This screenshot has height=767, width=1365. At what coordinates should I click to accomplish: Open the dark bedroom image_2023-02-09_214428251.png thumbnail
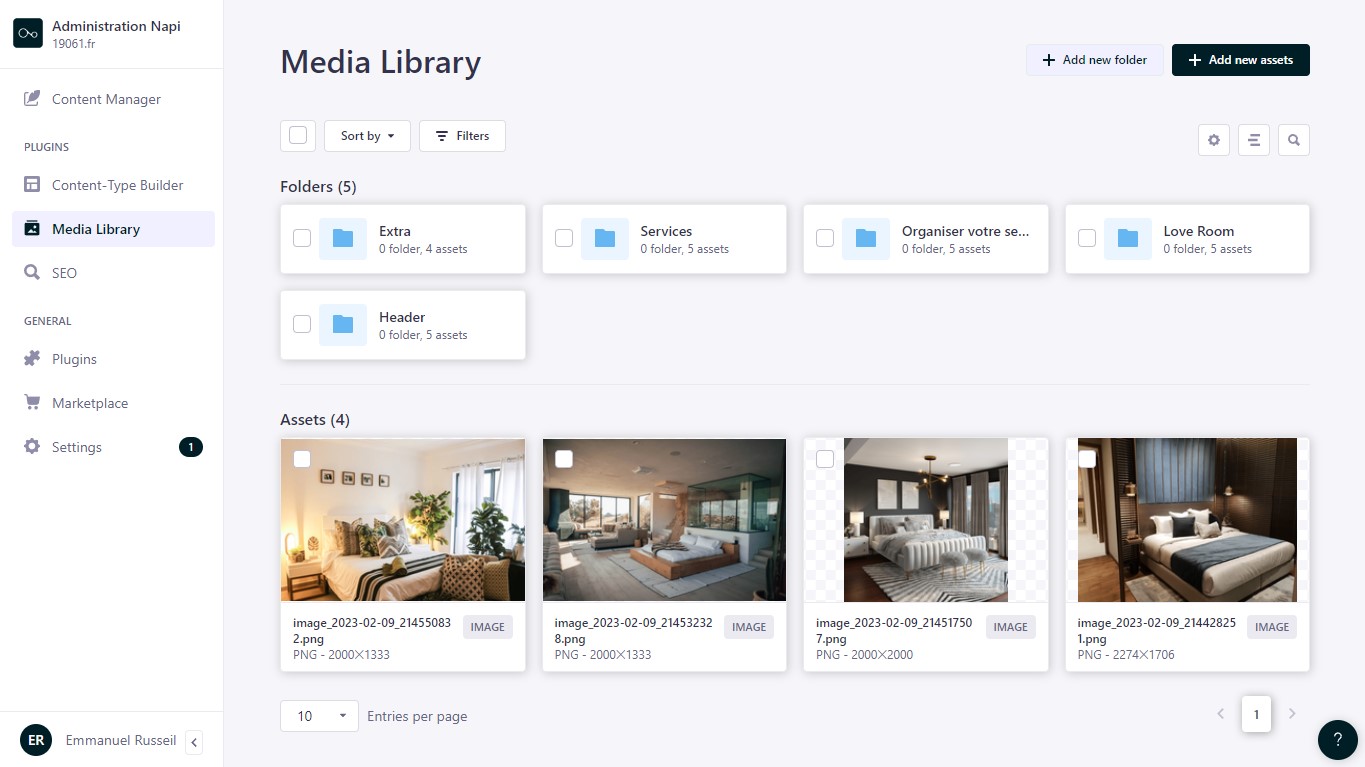click(x=1187, y=520)
